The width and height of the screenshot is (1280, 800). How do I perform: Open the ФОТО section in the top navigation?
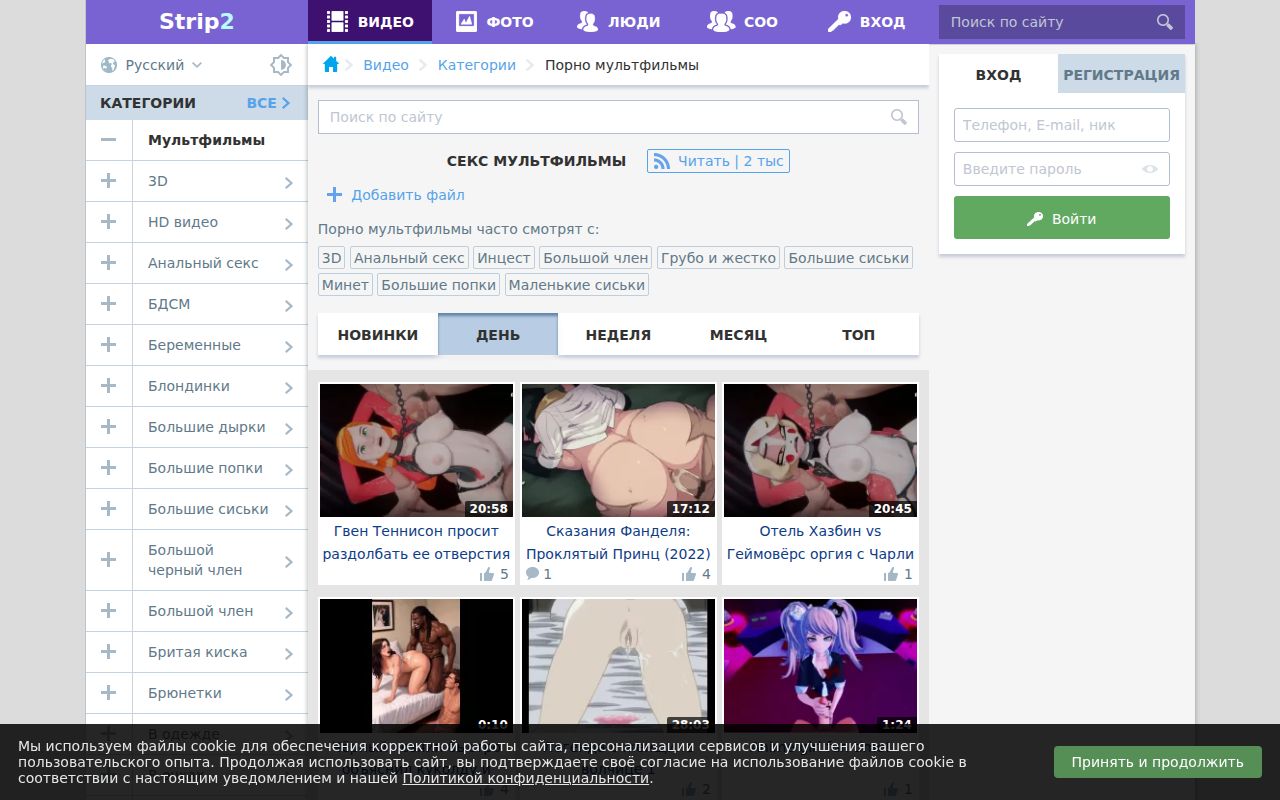[x=495, y=21]
